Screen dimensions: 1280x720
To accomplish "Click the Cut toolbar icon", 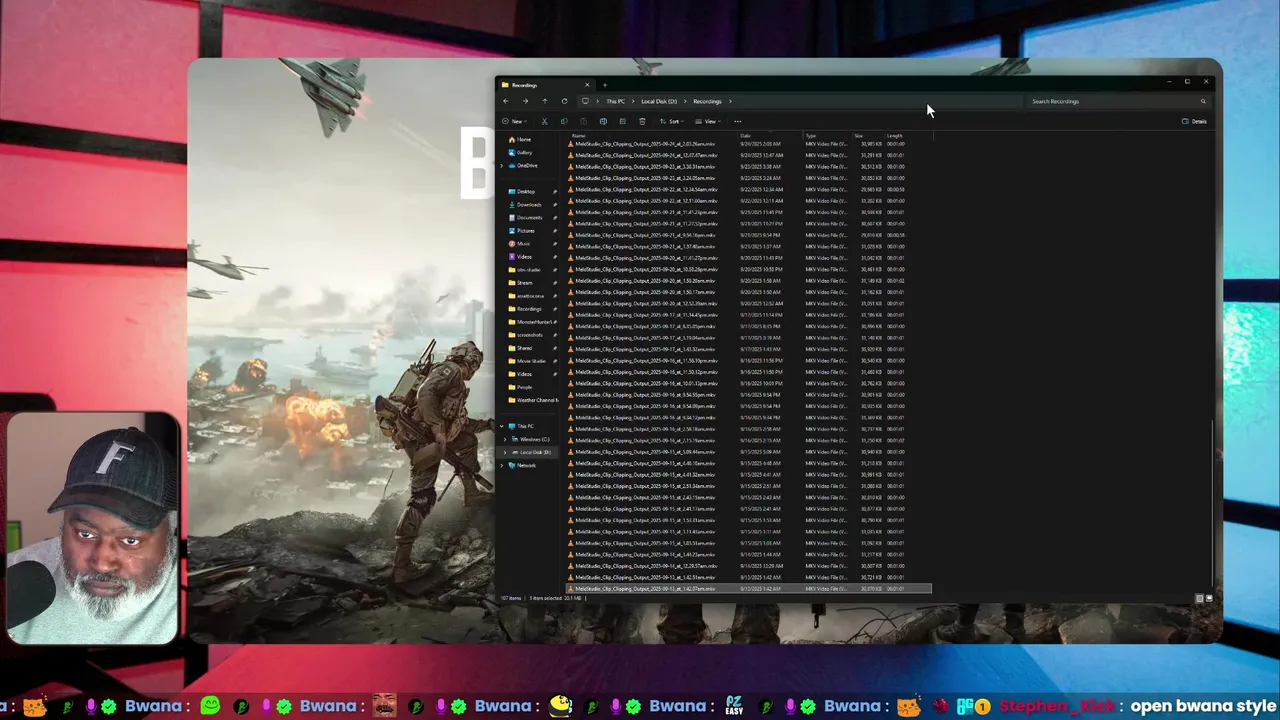I will [x=544, y=121].
